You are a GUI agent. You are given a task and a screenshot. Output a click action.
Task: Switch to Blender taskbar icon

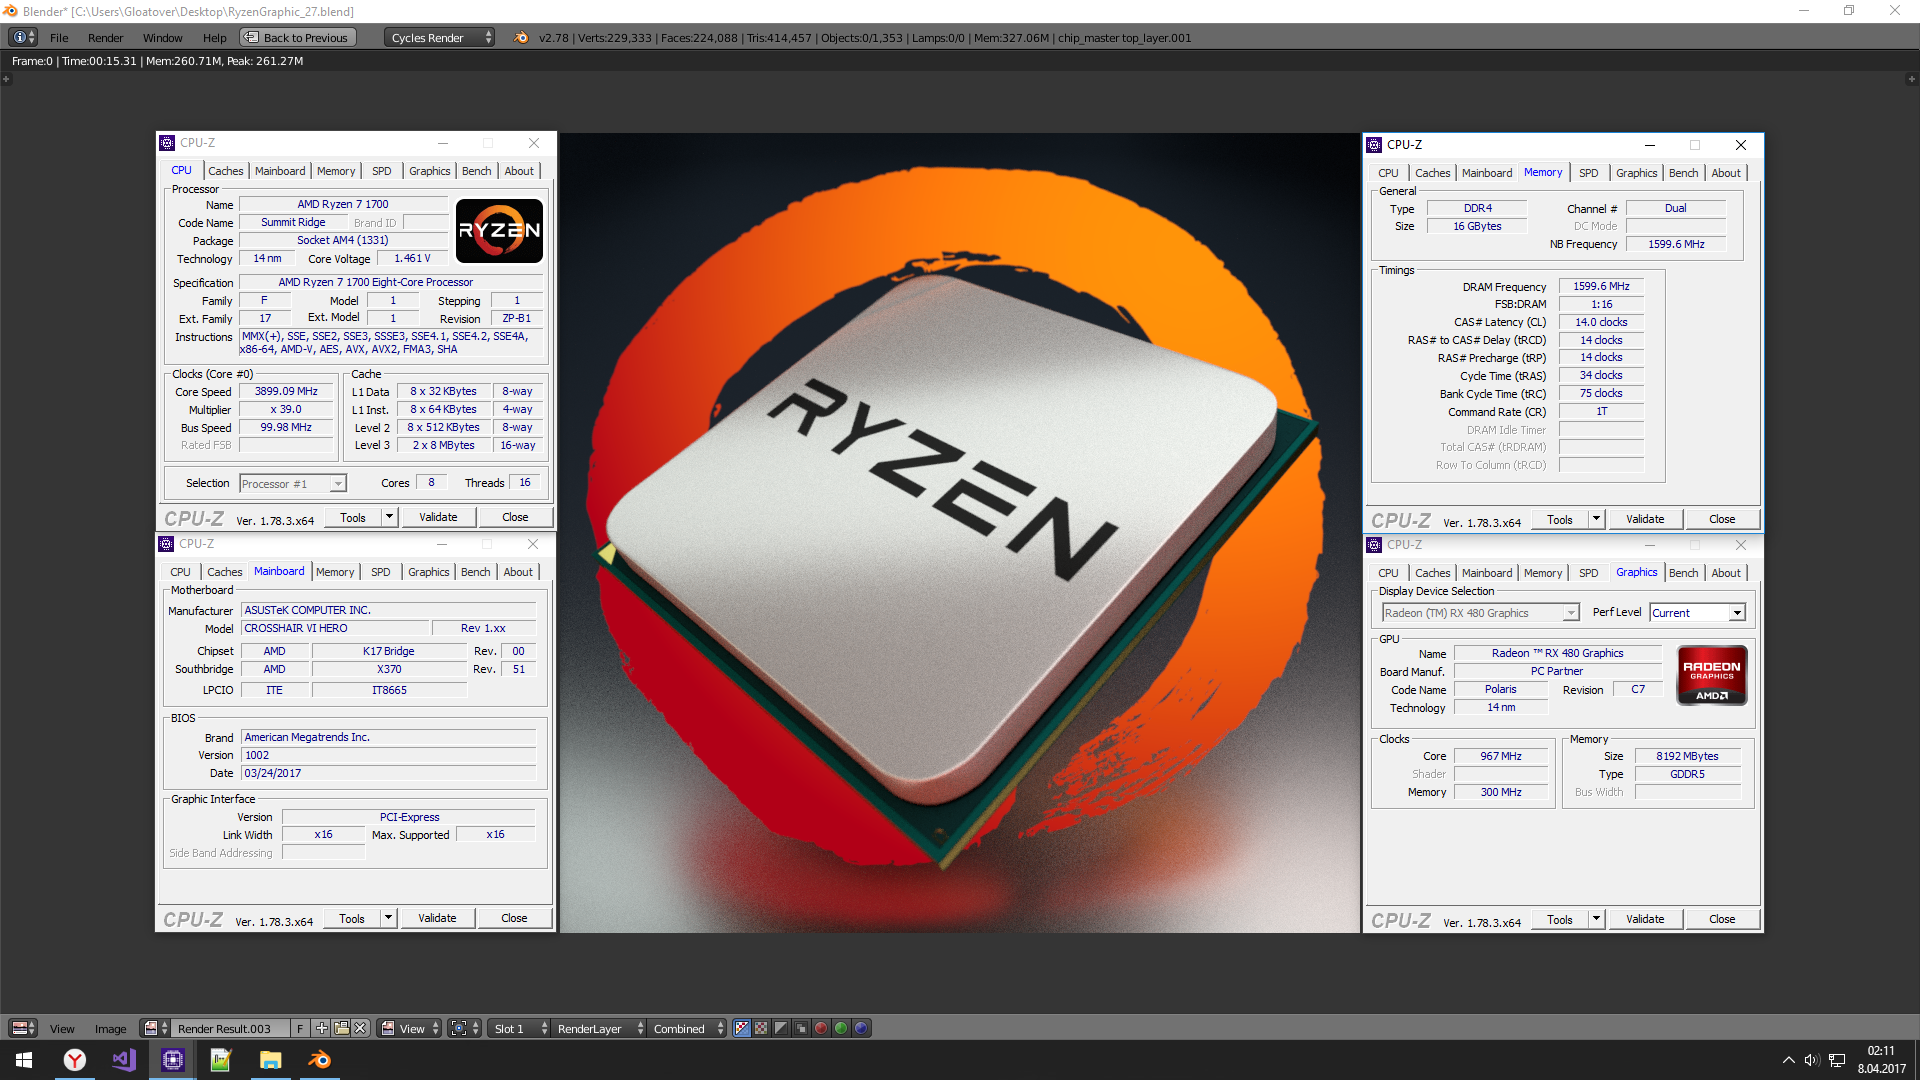(319, 1060)
